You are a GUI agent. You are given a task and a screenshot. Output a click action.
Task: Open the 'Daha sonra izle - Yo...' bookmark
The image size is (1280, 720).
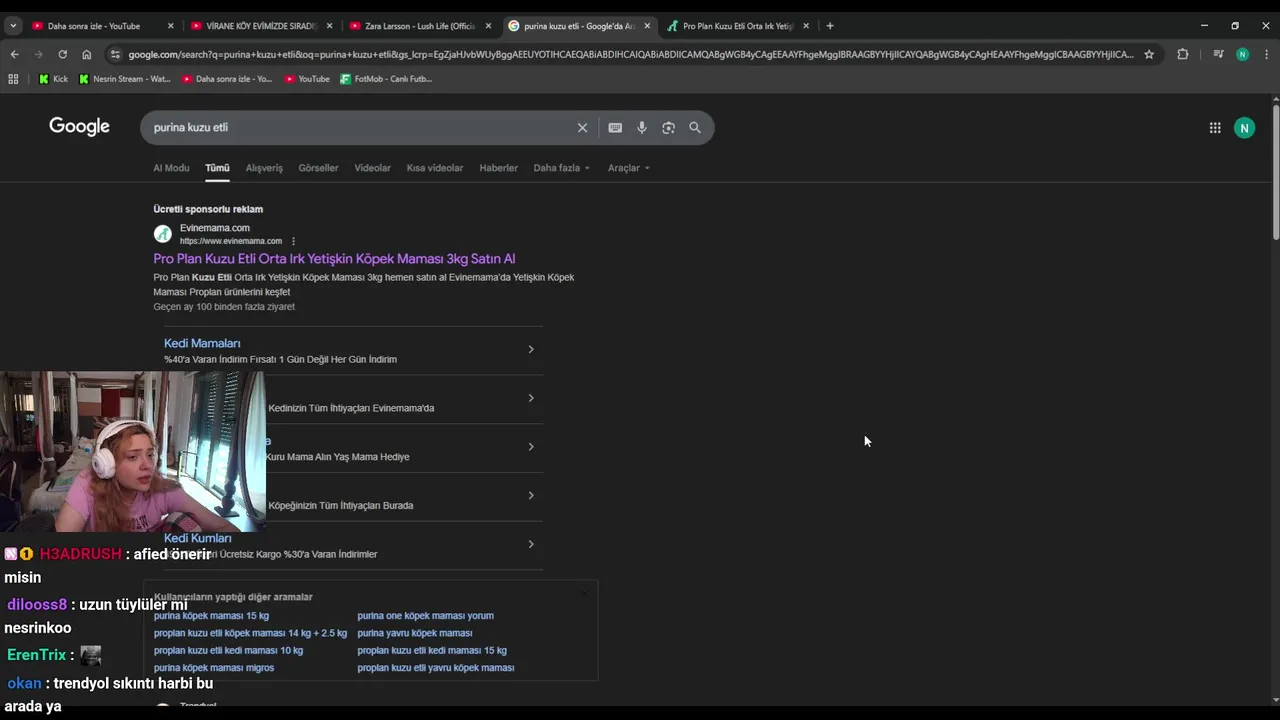227,79
